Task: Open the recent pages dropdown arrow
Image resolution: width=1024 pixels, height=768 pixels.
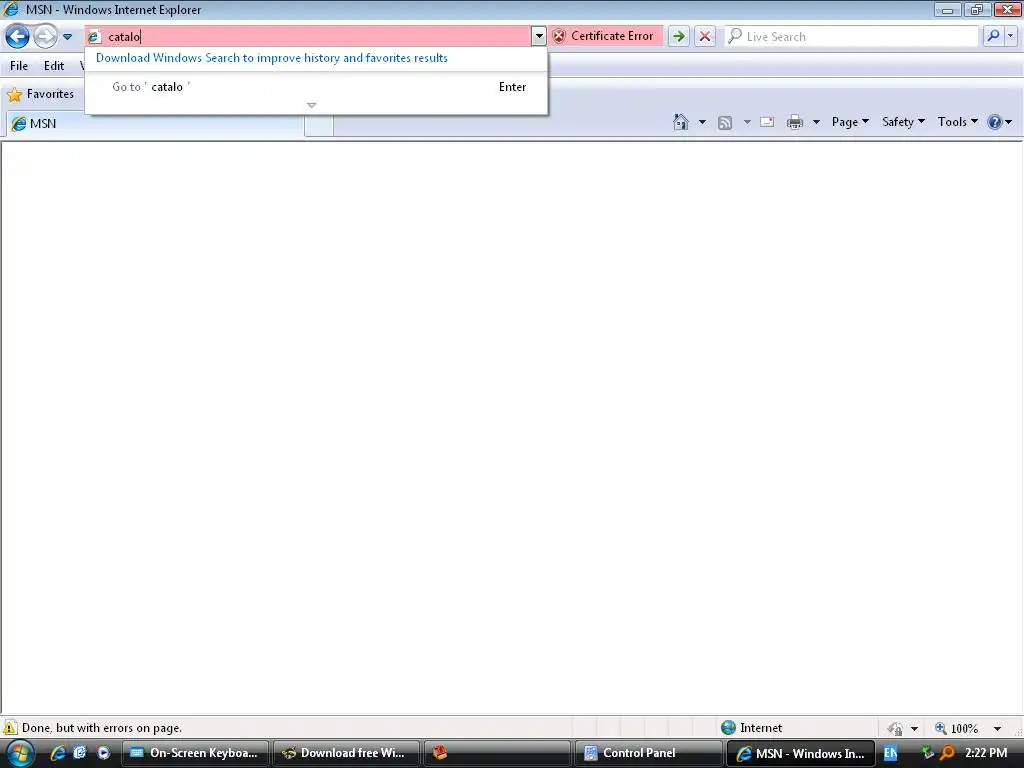Action: [x=67, y=37]
